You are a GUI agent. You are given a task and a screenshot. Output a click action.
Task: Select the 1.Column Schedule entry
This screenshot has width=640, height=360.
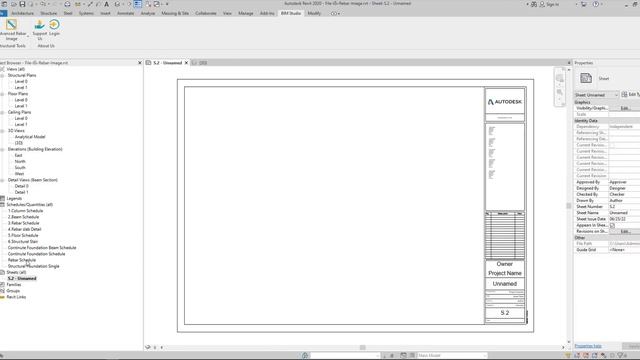[25, 211]
